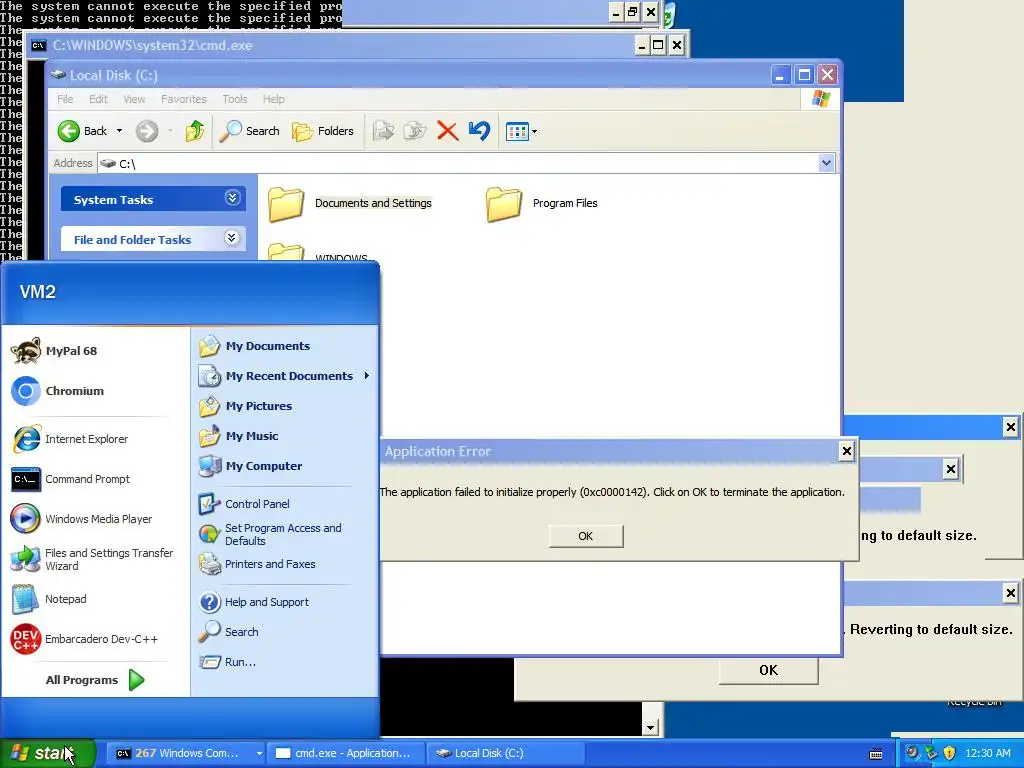Open Notepad from Start menu
Image resolution: width=1024 pixels, height=768 pixels.
coord(50,599)
